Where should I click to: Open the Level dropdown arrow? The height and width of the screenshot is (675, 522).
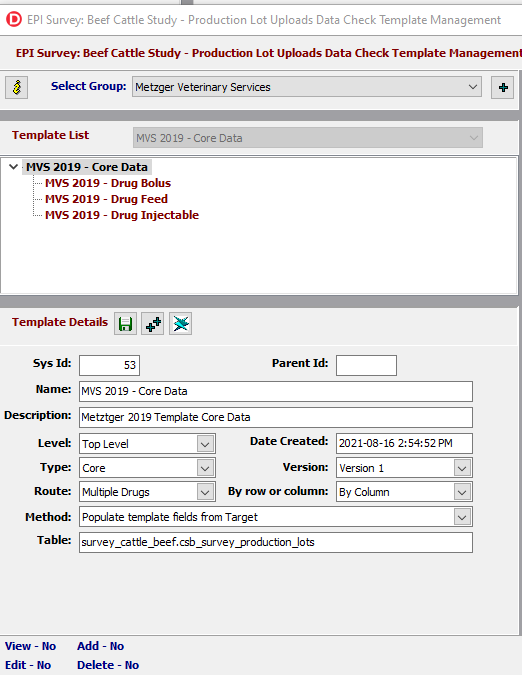(205, 444)
